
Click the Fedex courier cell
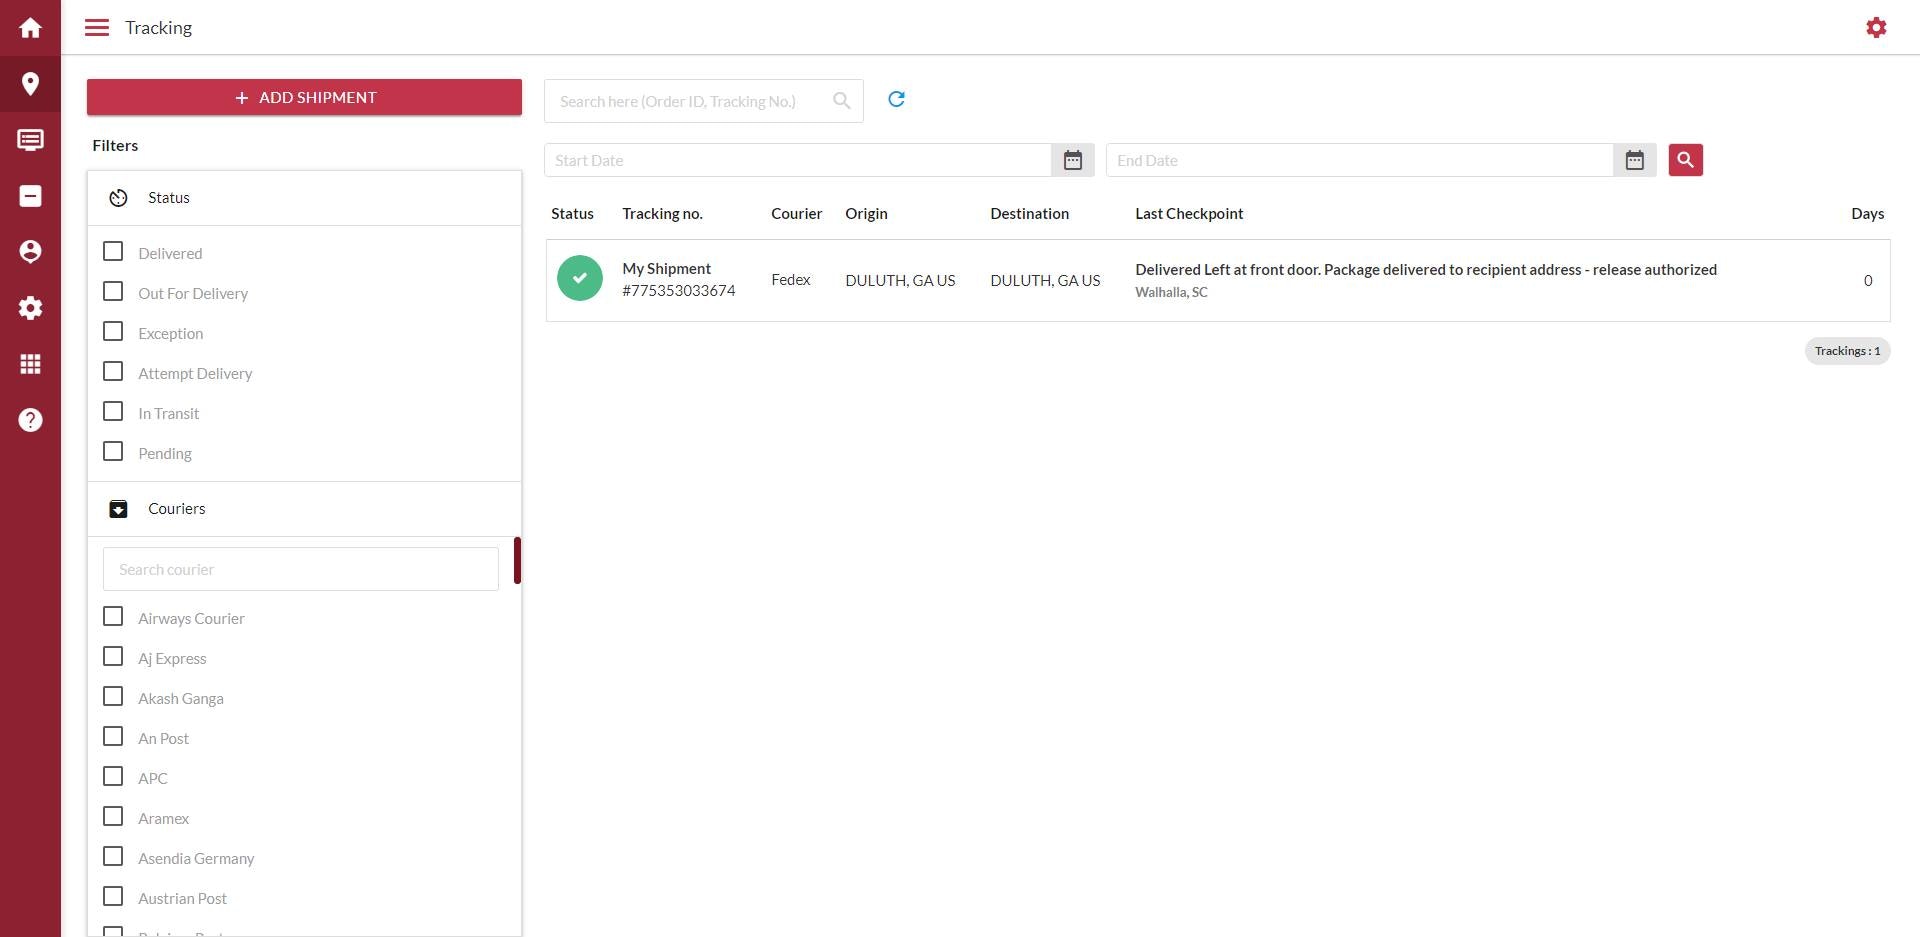pyautogui.click(x=790, y=280)
